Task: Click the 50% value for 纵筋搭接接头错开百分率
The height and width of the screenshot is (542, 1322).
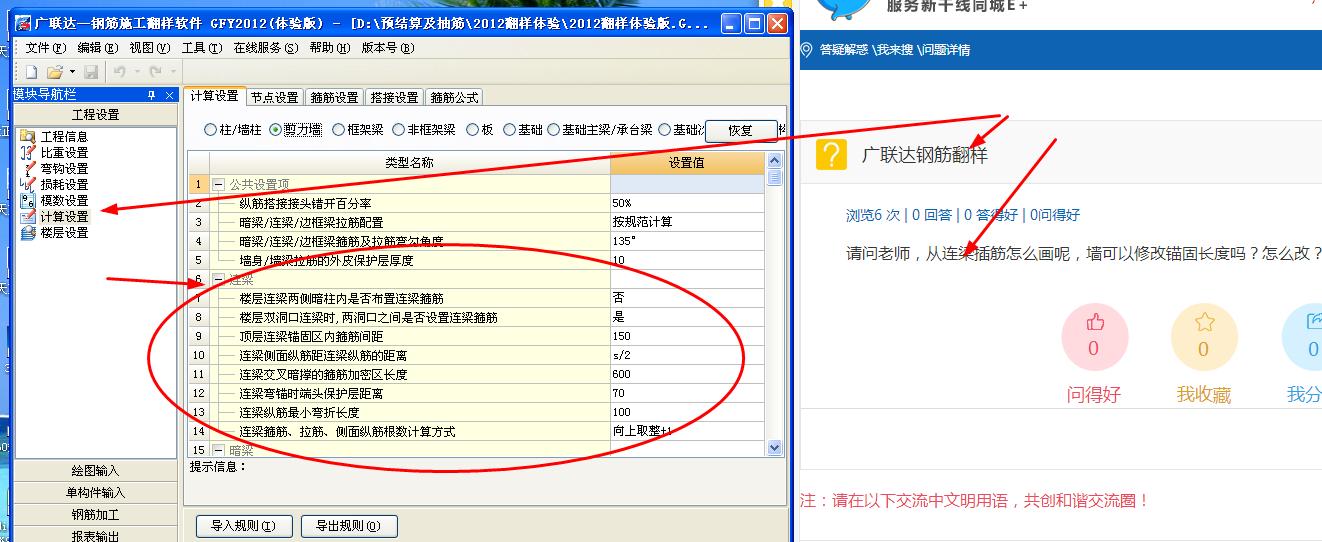Action: click(x=687, y=203)
